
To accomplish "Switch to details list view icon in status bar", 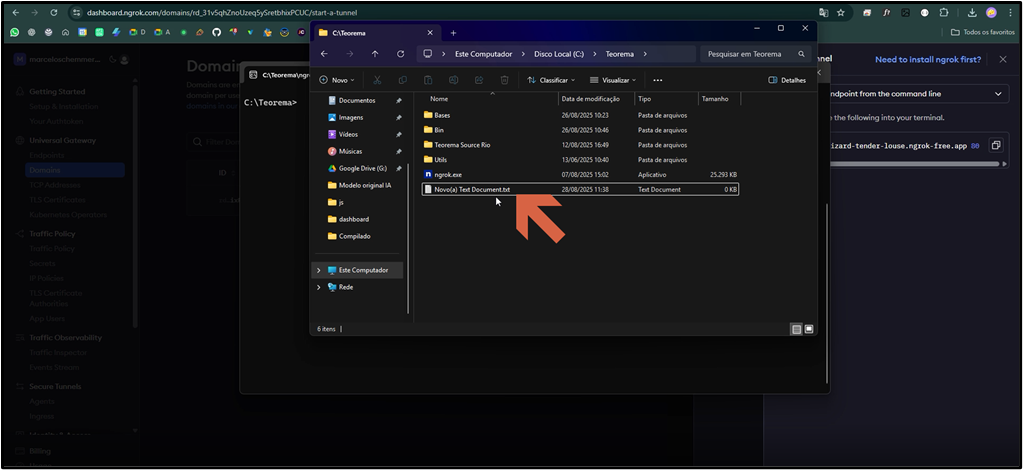I will pyautogui.click(x=797, y=330).
